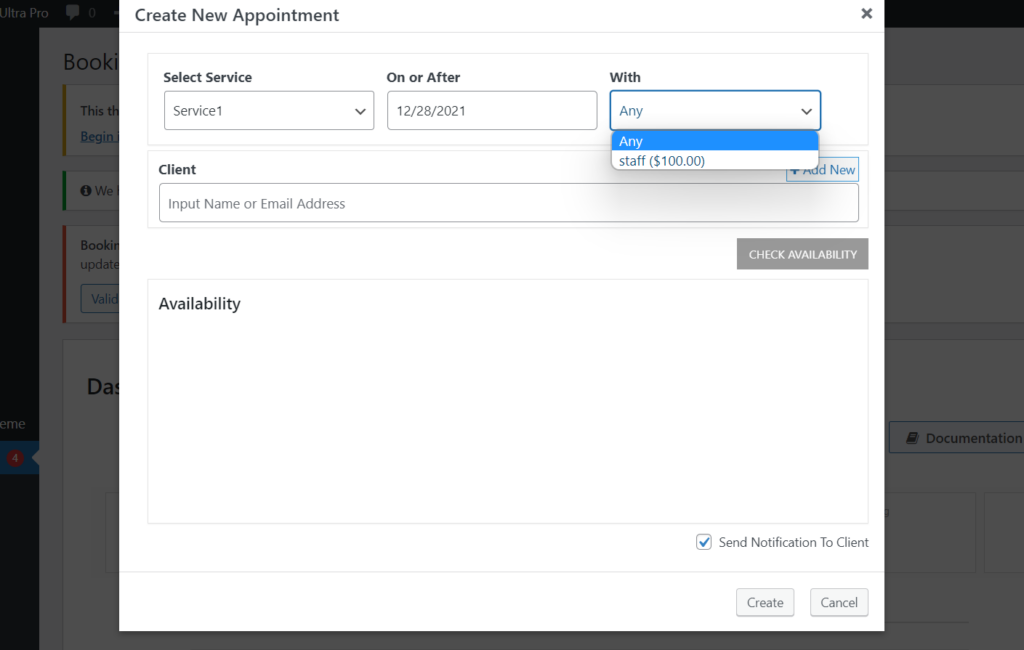1024x650 pixels.
Task: Click the book icon on the Documentation button
Action: 912,438
